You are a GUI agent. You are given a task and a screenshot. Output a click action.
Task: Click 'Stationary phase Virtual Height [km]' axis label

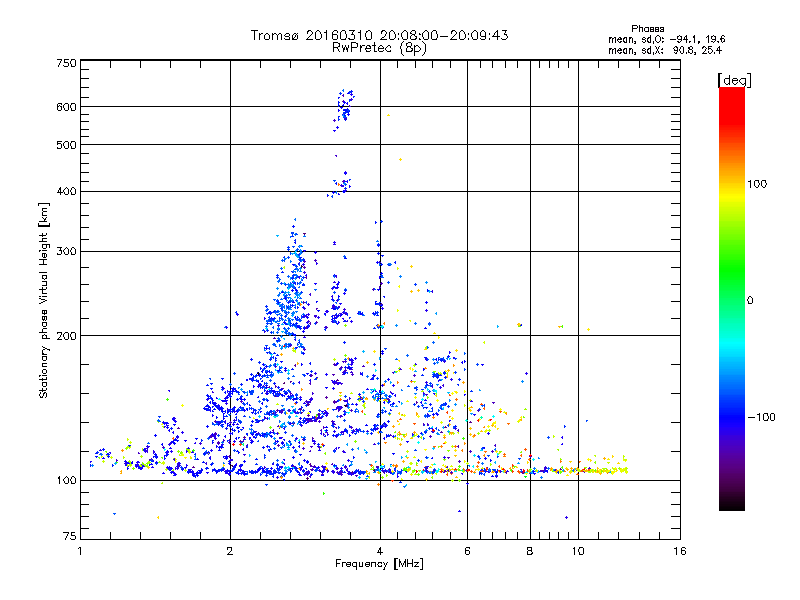(x=44, y=301)
